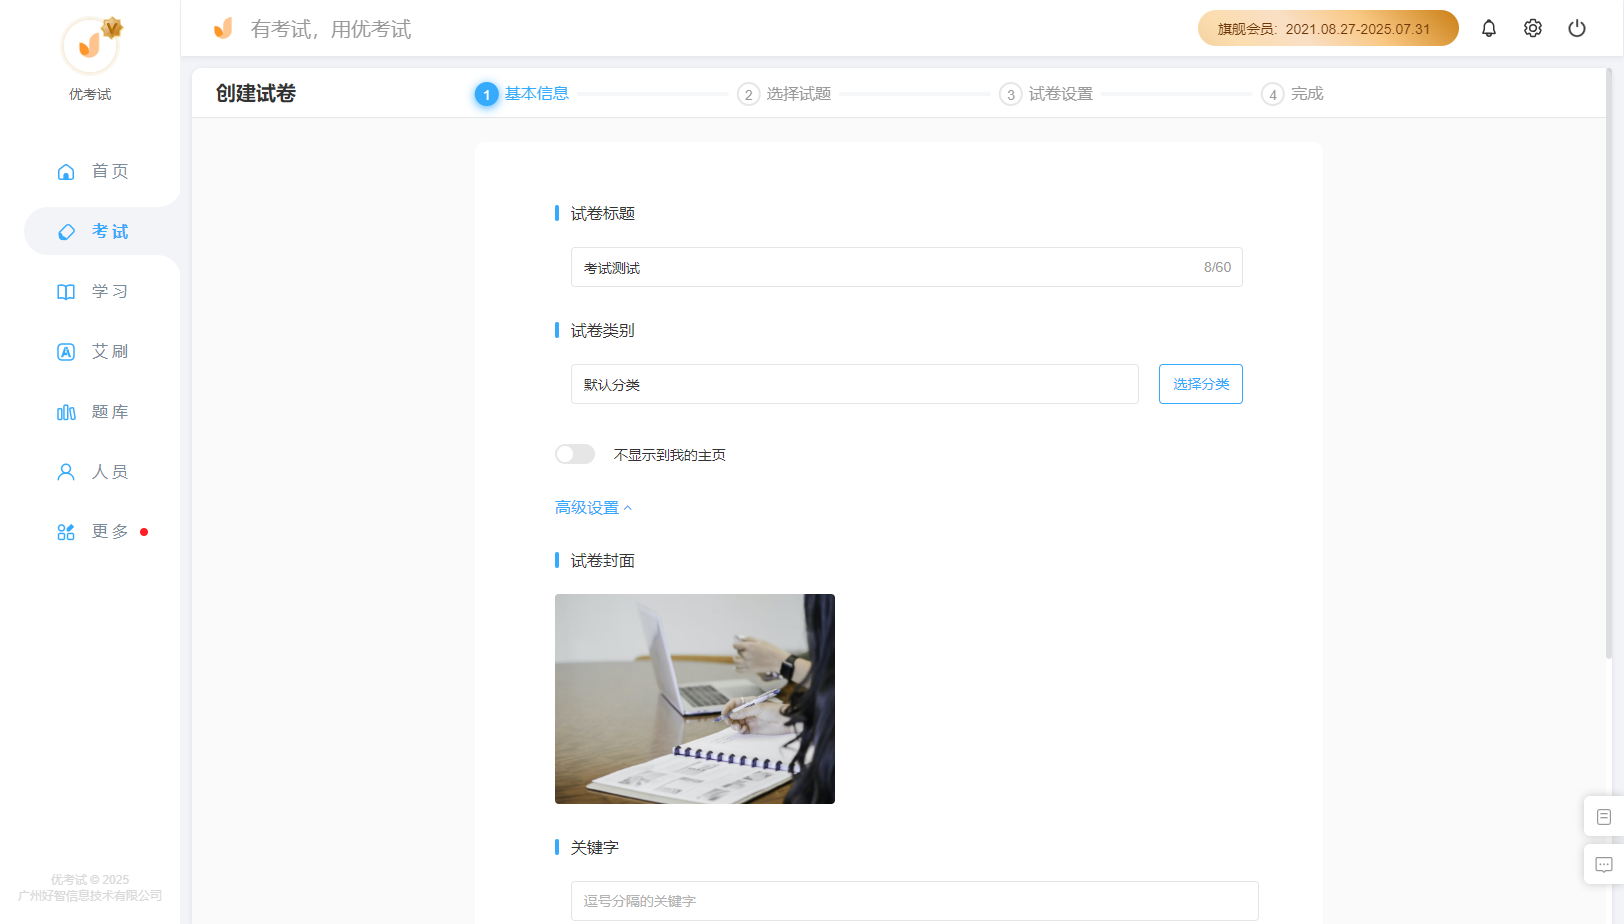Screen dimensions: 1624x924
Task: Click the red dot beside 更多
Action: click(x=144, y=532)
